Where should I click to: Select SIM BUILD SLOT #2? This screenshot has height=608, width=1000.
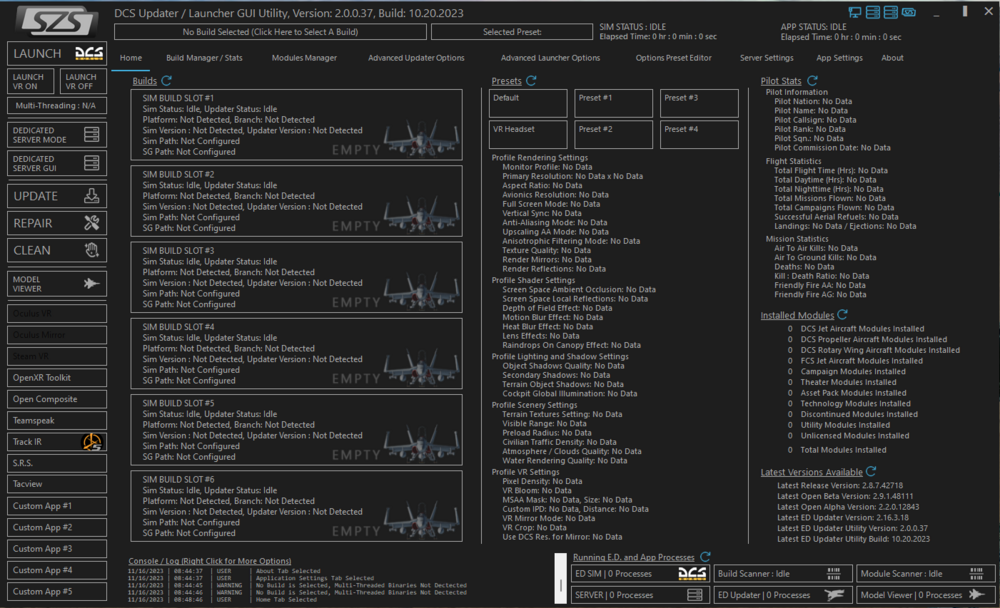pos(297,201)
